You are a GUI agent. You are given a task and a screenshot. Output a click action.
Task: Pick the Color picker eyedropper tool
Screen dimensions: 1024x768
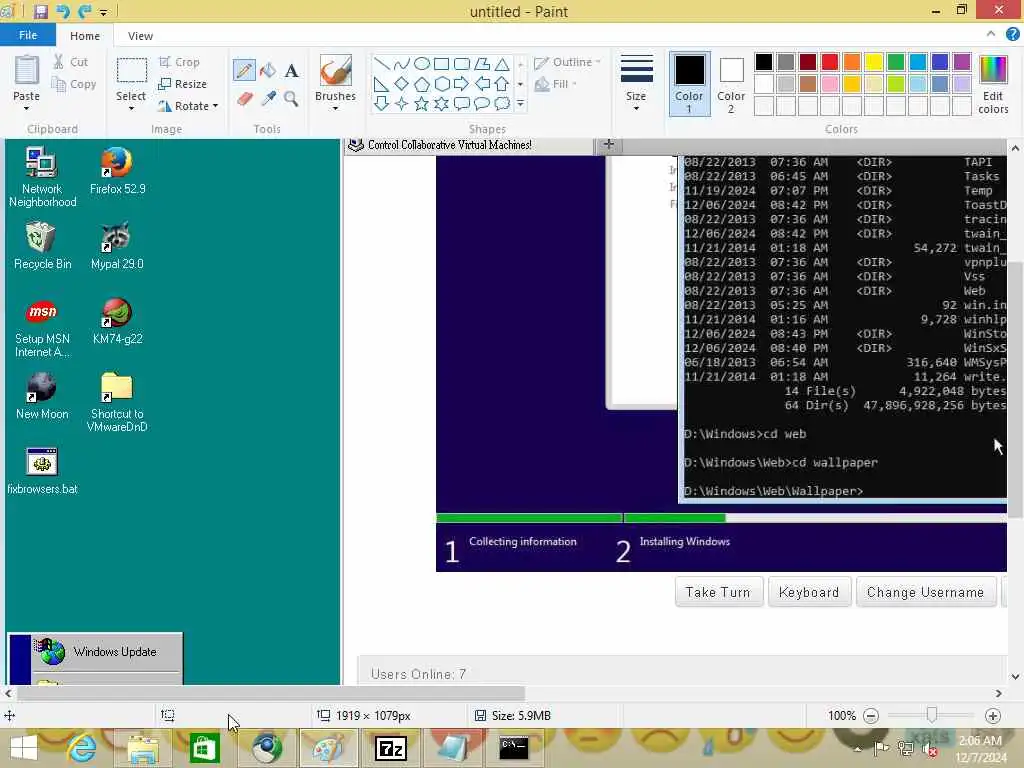268,99
